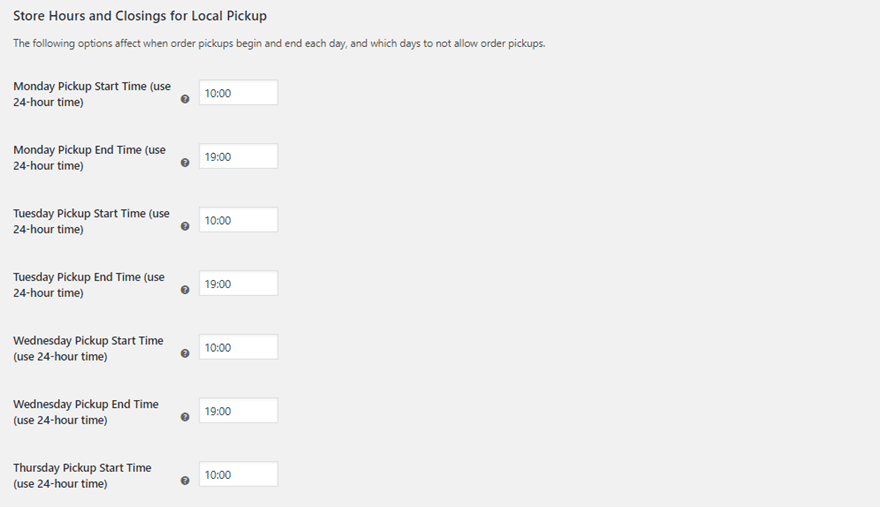Show help tip for Tuesday Pickup End Time
This screenshot has width=880, height=507.
185,290
